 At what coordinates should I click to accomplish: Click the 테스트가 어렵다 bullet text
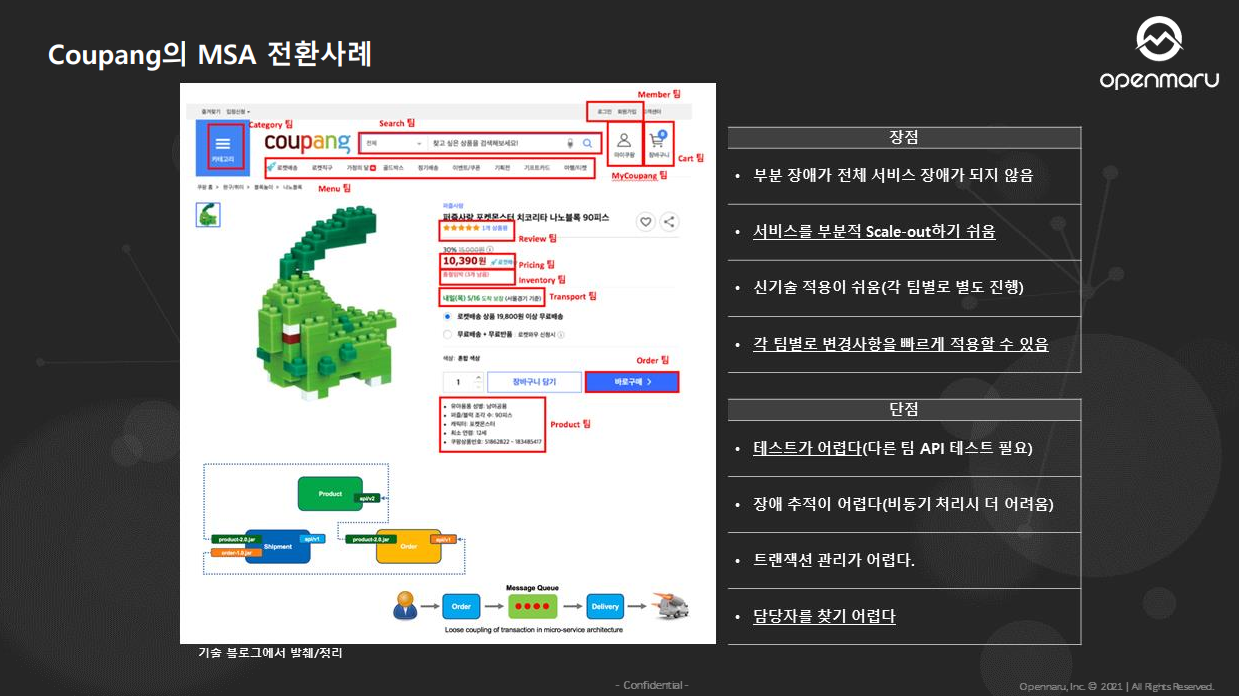[892, 448]
